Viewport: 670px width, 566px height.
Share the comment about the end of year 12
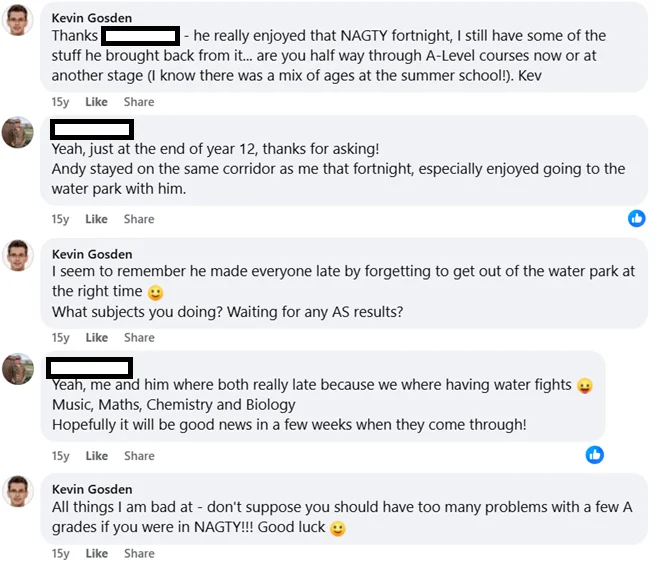coord(139,219)
